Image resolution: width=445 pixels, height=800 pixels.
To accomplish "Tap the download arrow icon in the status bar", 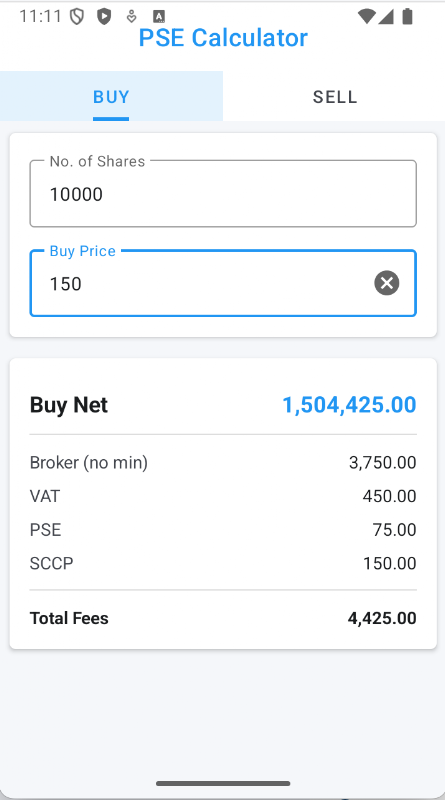I will [x=131, y=16].
